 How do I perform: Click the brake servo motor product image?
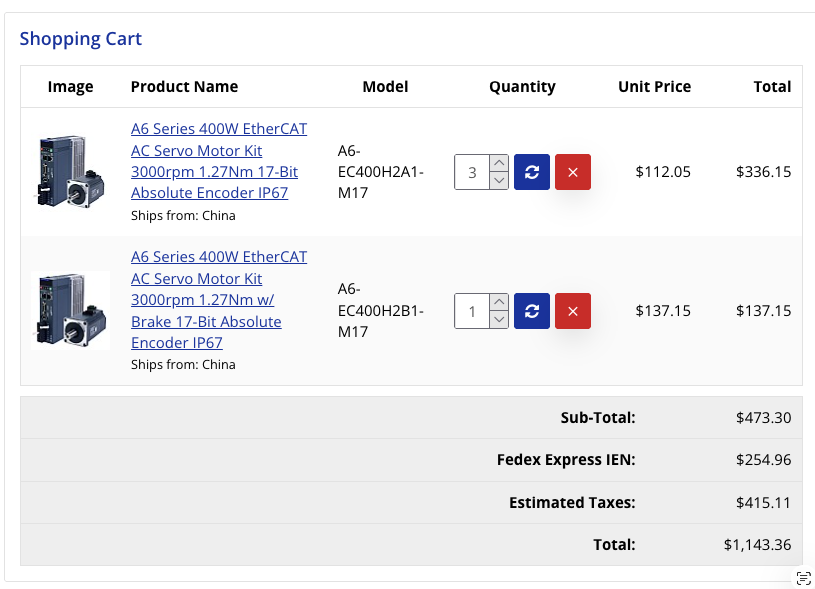(71, 310)
